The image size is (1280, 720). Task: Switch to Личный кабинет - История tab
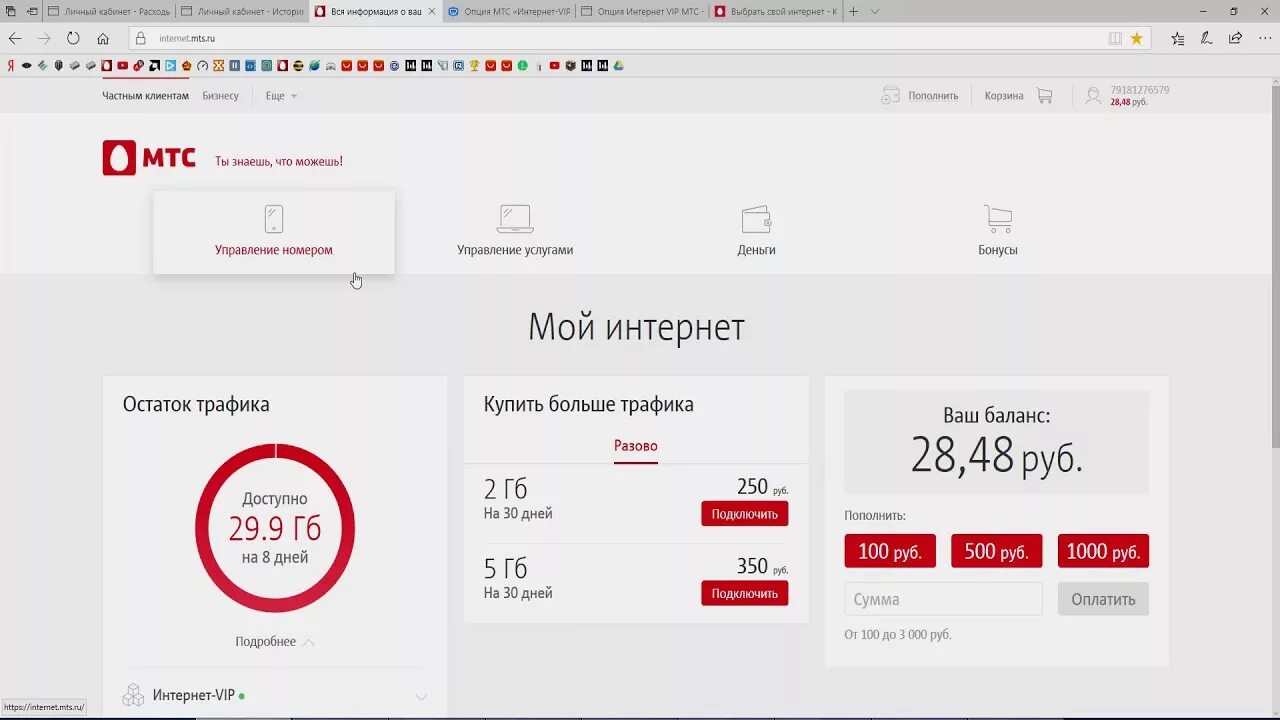[242, 12]
